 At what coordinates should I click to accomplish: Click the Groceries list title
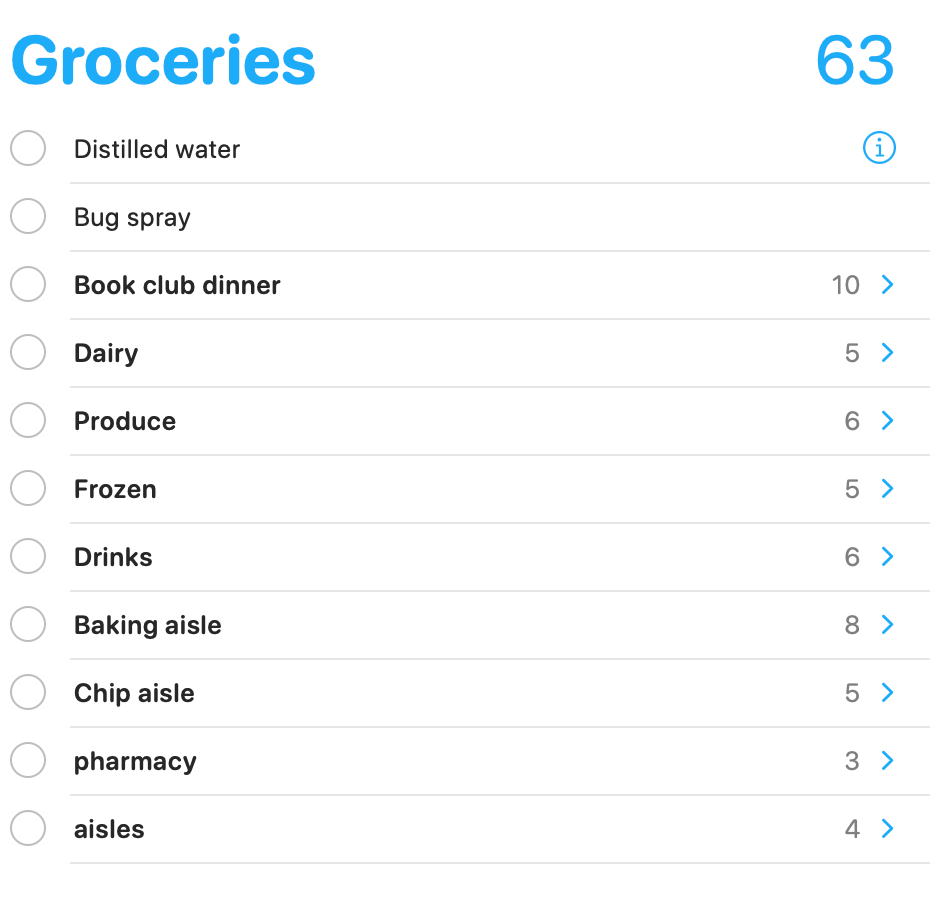(163, 62)
